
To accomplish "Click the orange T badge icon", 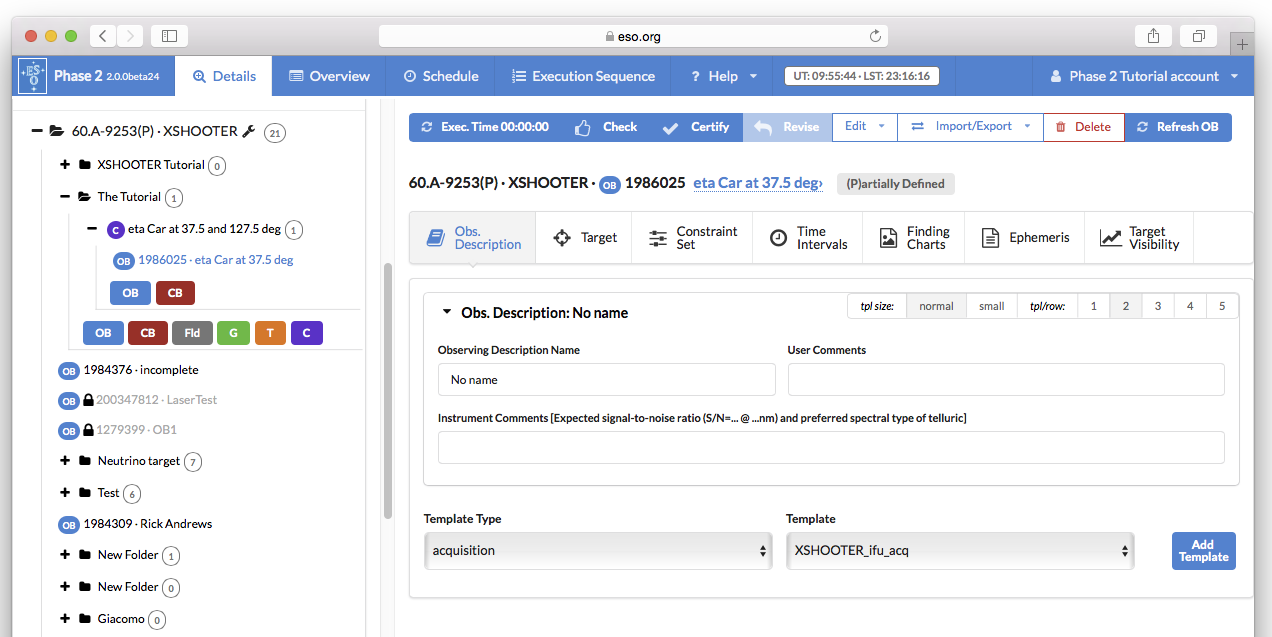I will tap(269, 333).
